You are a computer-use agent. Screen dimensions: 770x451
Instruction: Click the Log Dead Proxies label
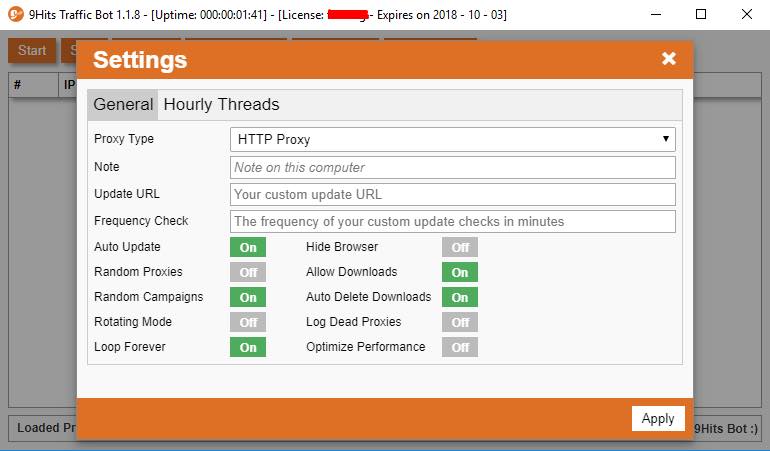pyautogui.click(x=354, y=322)
